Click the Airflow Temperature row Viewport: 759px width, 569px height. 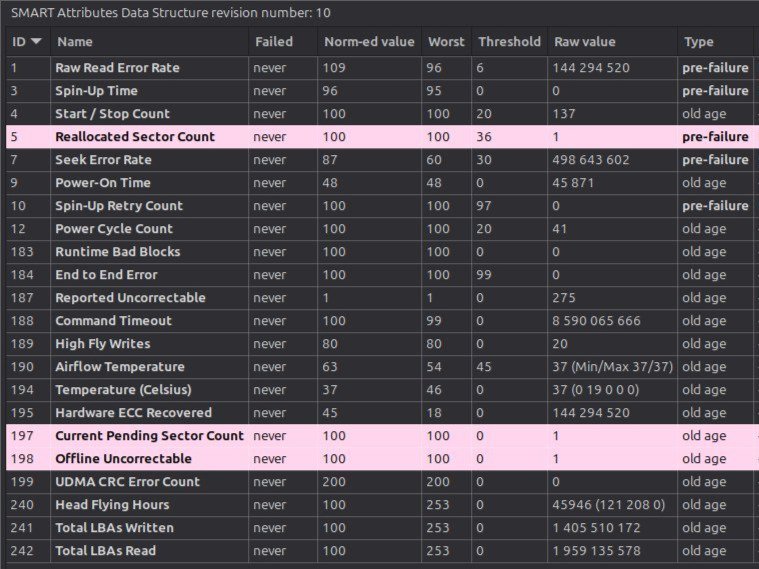[x=120, y=367]
